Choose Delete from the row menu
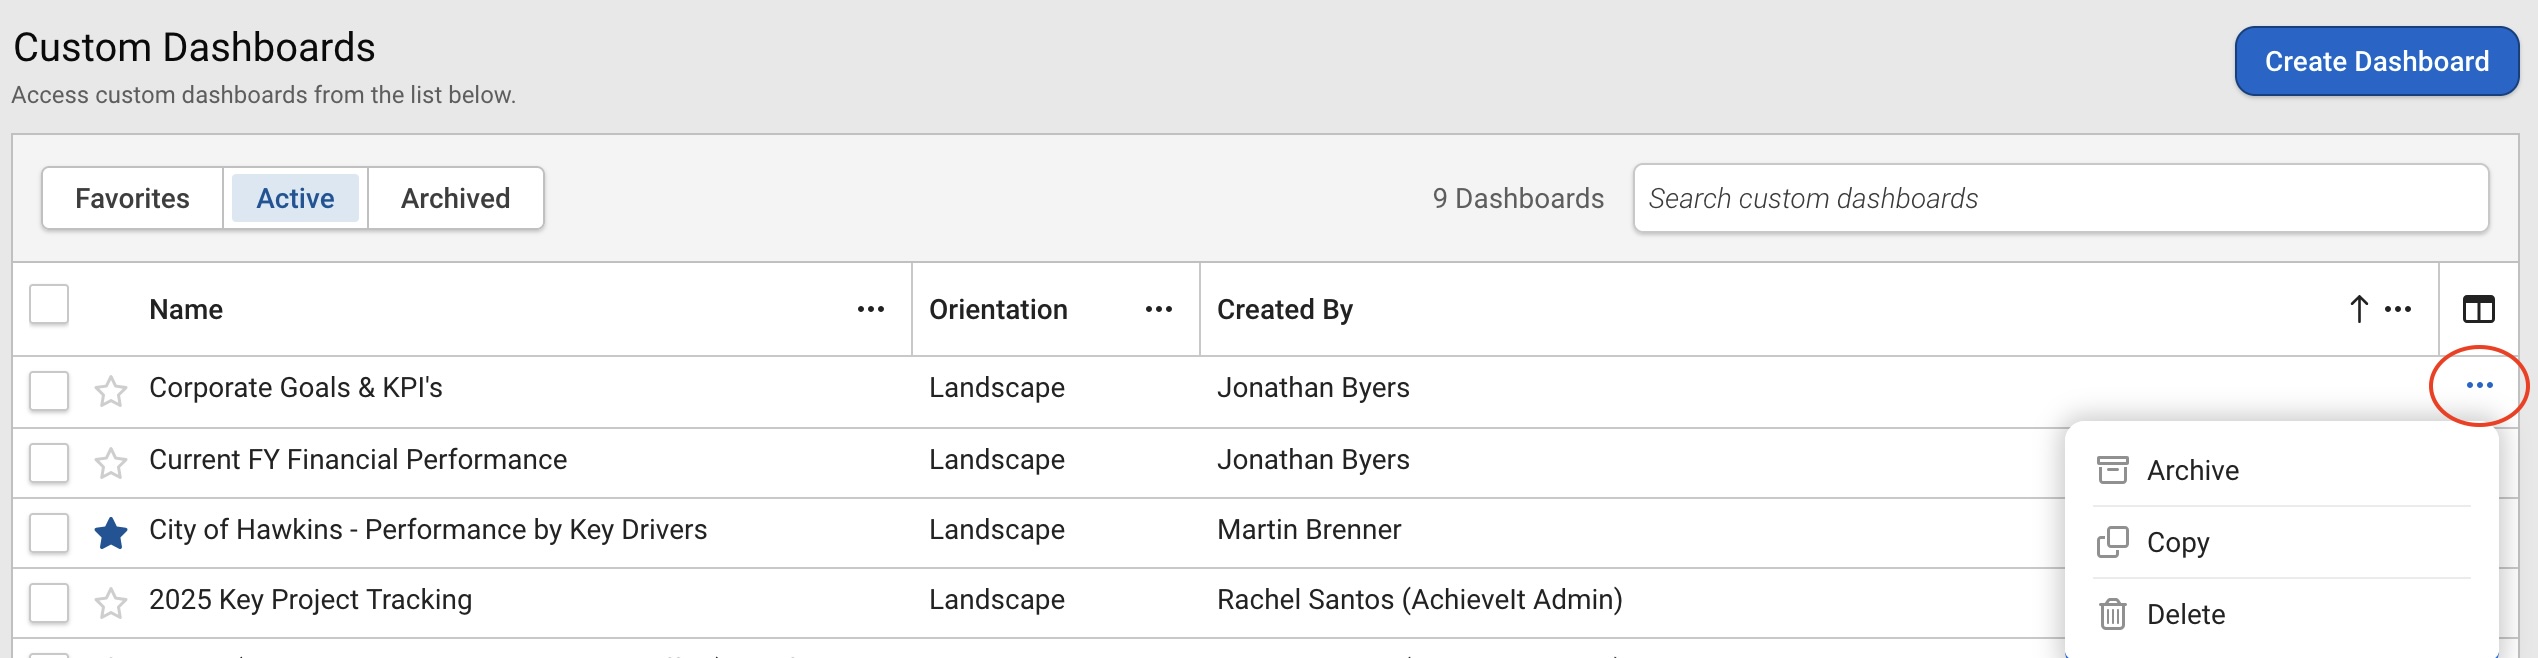Screen dimensions: 2538x658 pyautogui.click(x=2282, y=614)
